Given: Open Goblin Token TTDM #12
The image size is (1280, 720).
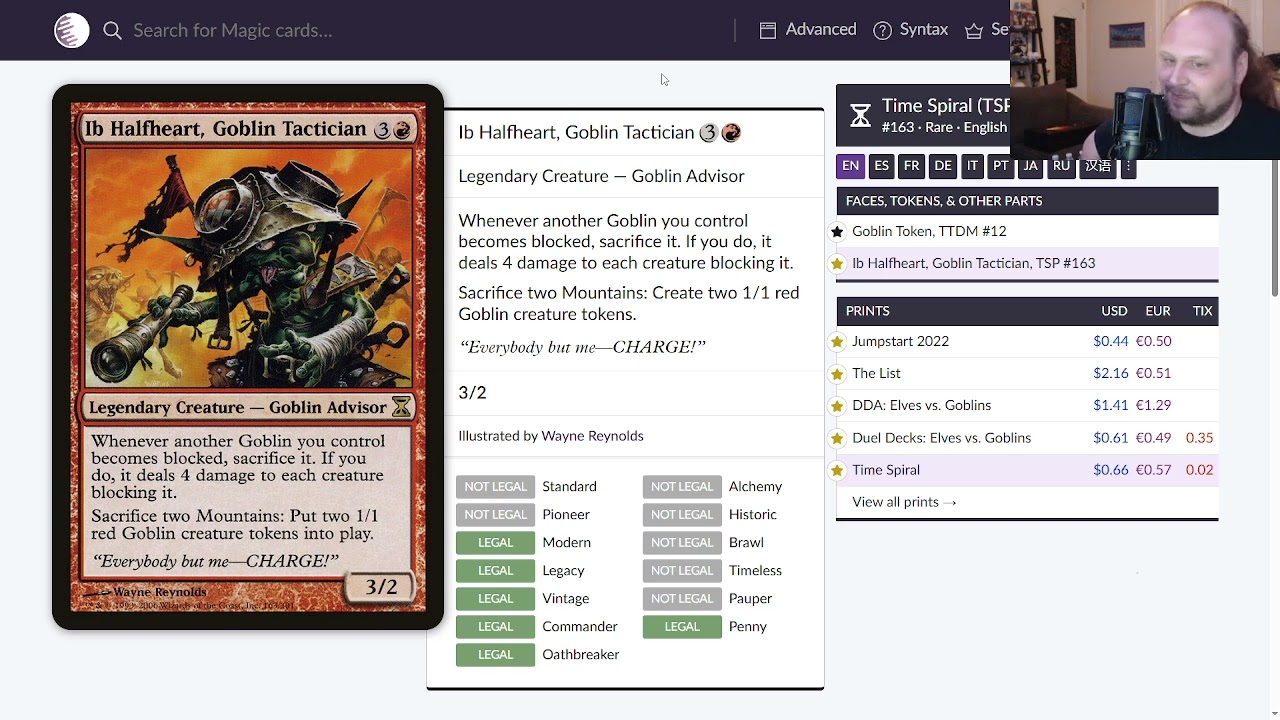Looking at the screenshot, I should [x=1027, y=231].
